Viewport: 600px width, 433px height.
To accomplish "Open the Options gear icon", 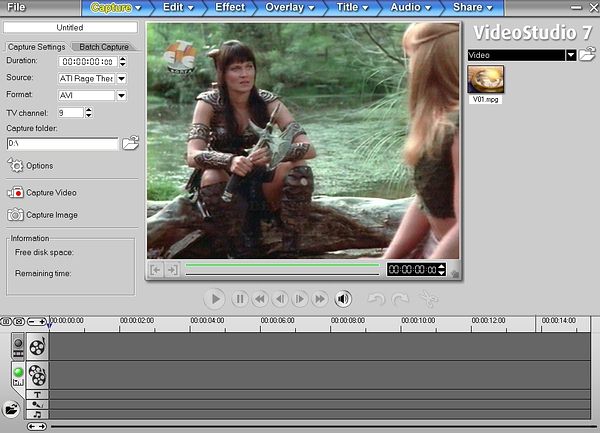I will pyautogui.click(x=16, y=165).
